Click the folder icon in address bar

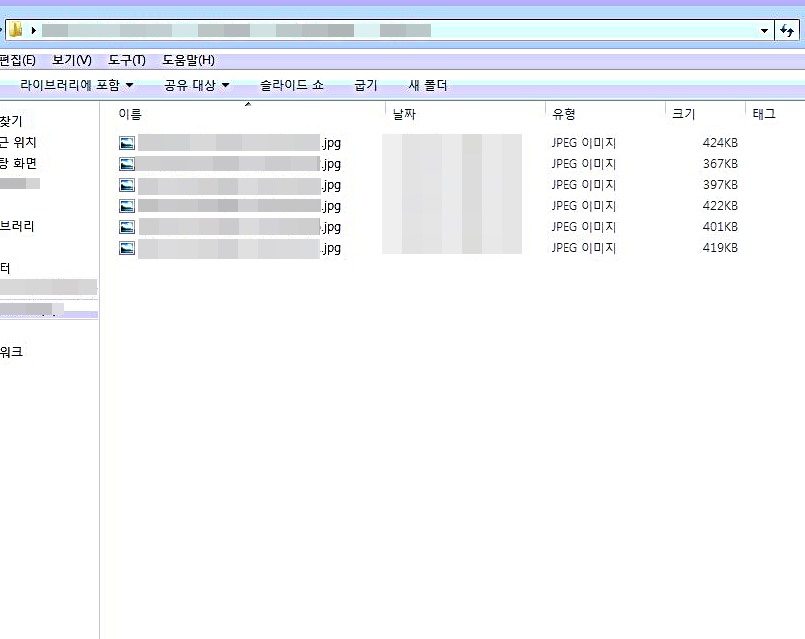pos(15,30)
